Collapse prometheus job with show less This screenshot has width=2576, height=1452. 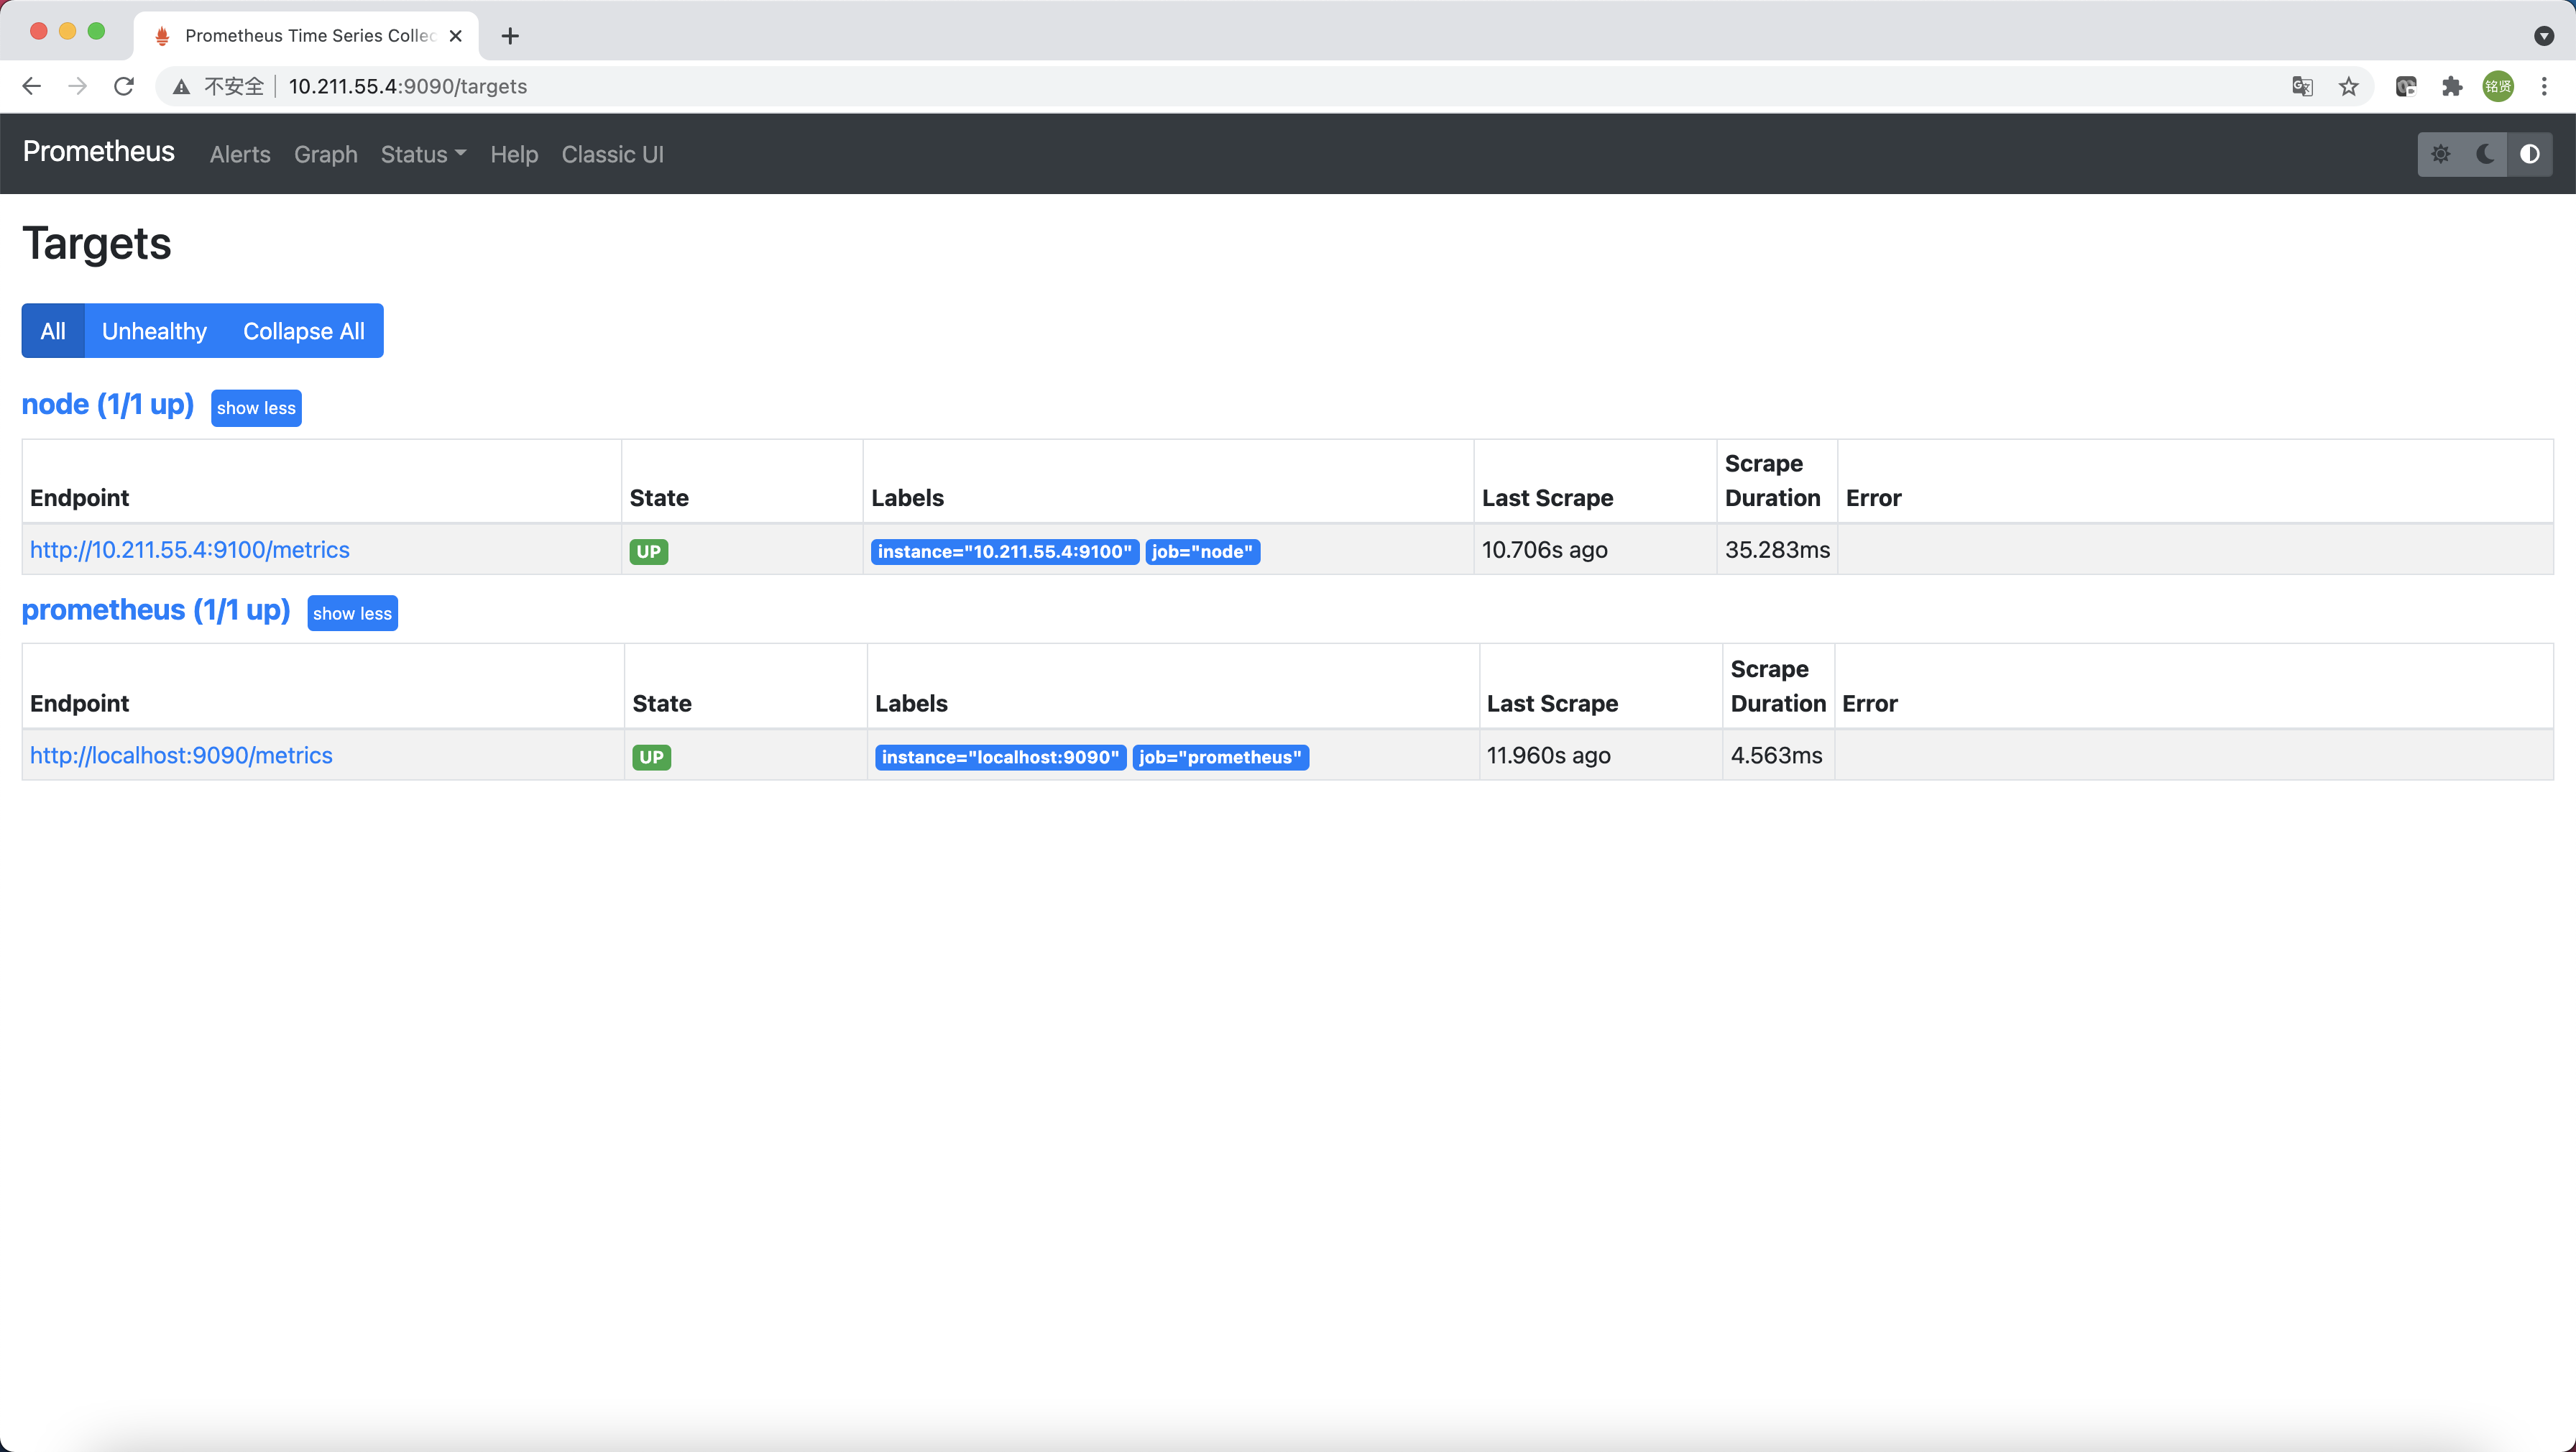(352, 614)
